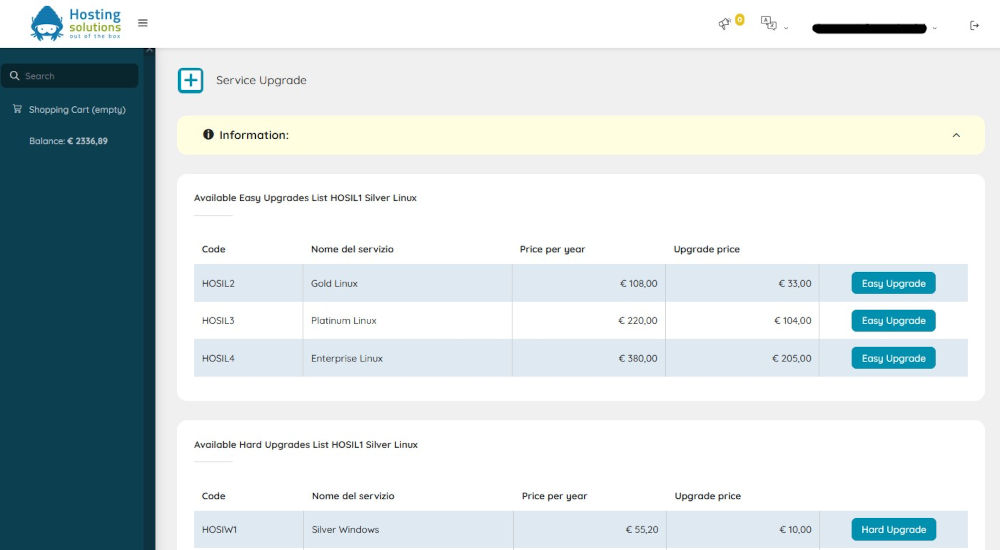Click the yellow notification count badge
This screenshot has height=550, width=1000.
tap(740, 20)
